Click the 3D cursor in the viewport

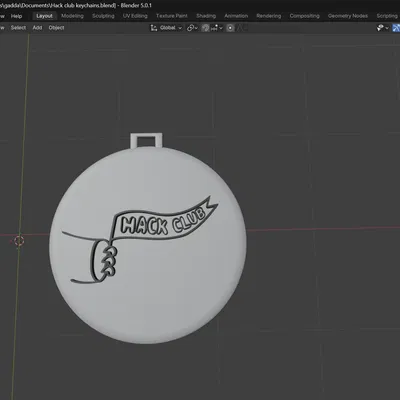pos(19,240)
